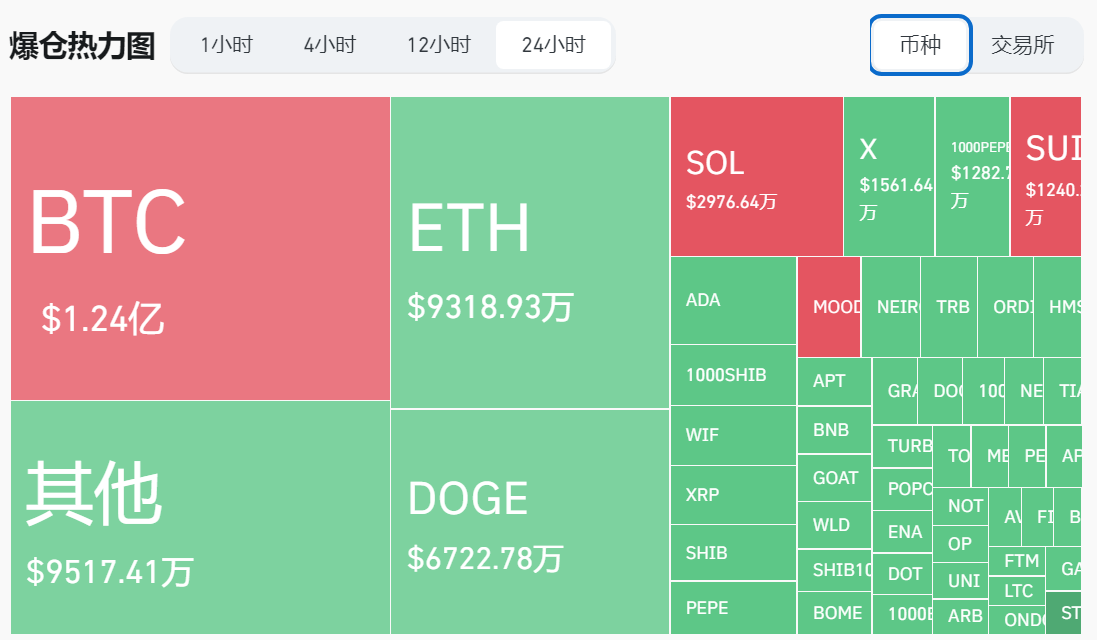Select the 1000SHIB block

tap(733, 375)
